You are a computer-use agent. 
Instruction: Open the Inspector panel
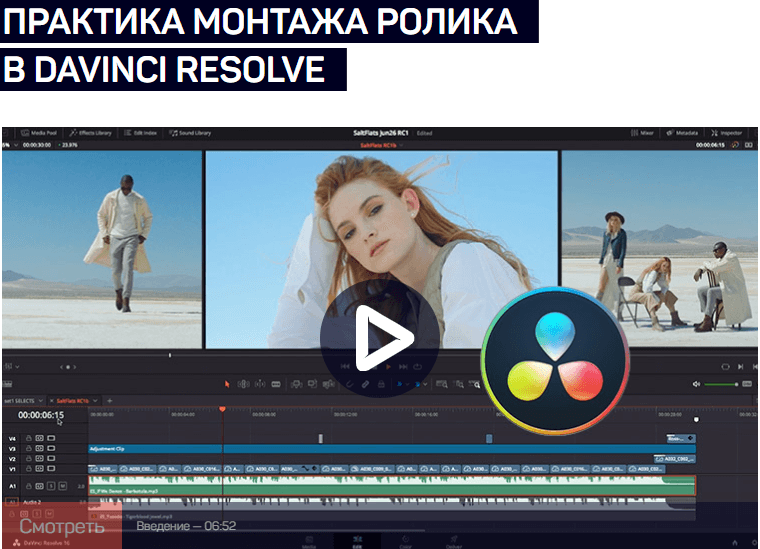pos(726,133)
